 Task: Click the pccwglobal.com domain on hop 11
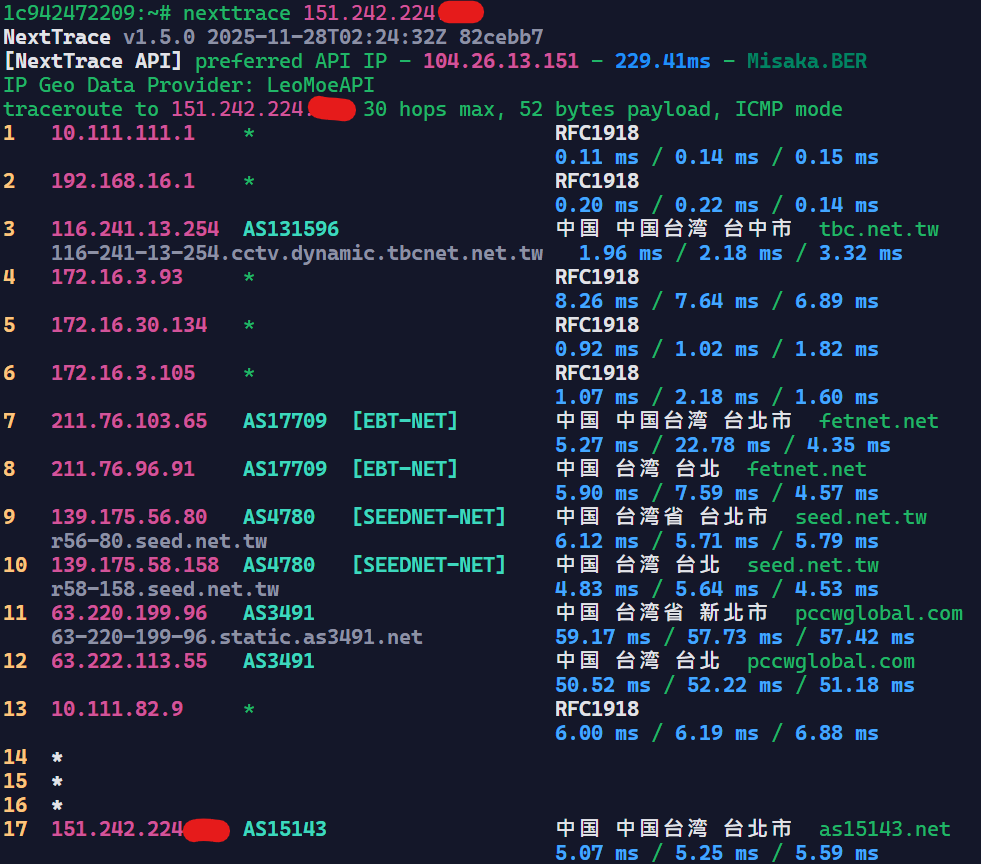point(878,613)
